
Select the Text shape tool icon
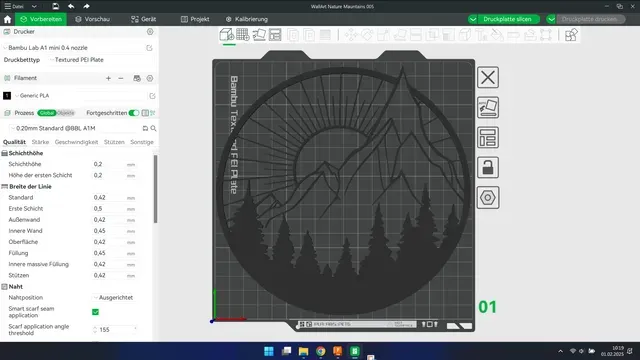[481, 35]
